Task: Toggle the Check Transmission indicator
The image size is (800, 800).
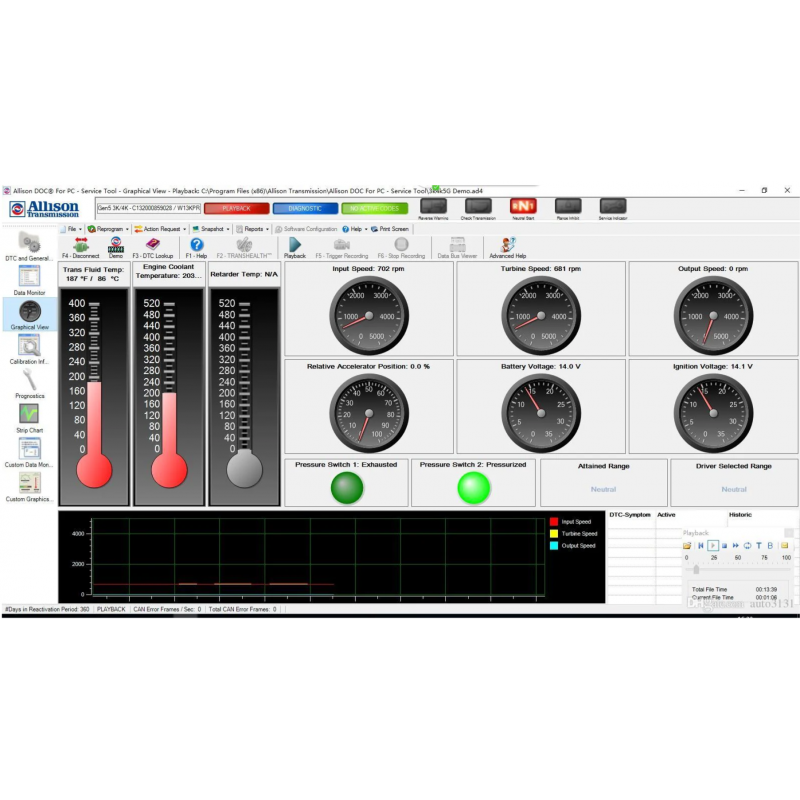Action: click(478, 206)
